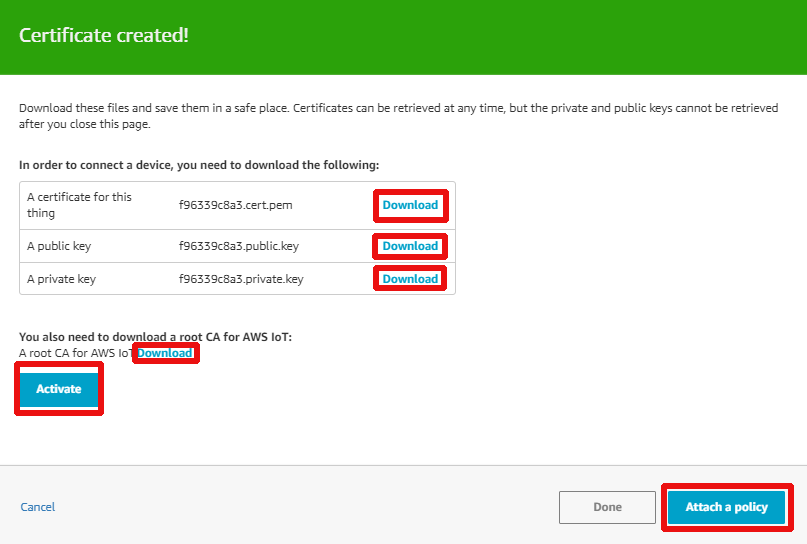Click the 'A private key' label
807x544 pixels.
(x=61, y=279)
